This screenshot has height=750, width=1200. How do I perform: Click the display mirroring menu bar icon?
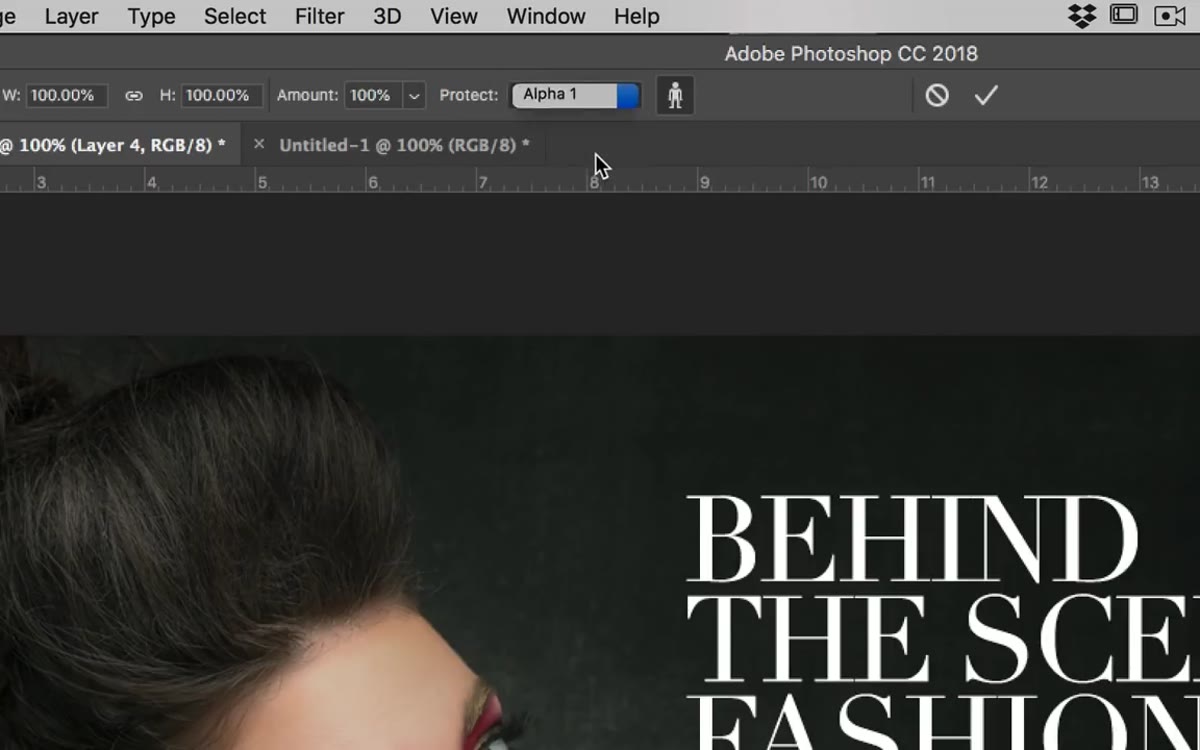click(x=1124, y=15)
